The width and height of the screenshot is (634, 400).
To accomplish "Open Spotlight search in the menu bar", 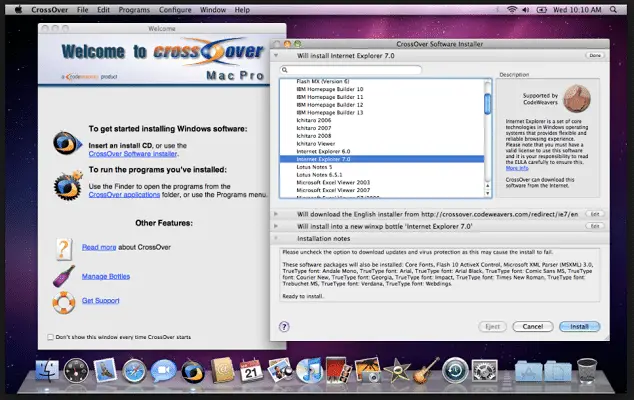I will (613, 10).
